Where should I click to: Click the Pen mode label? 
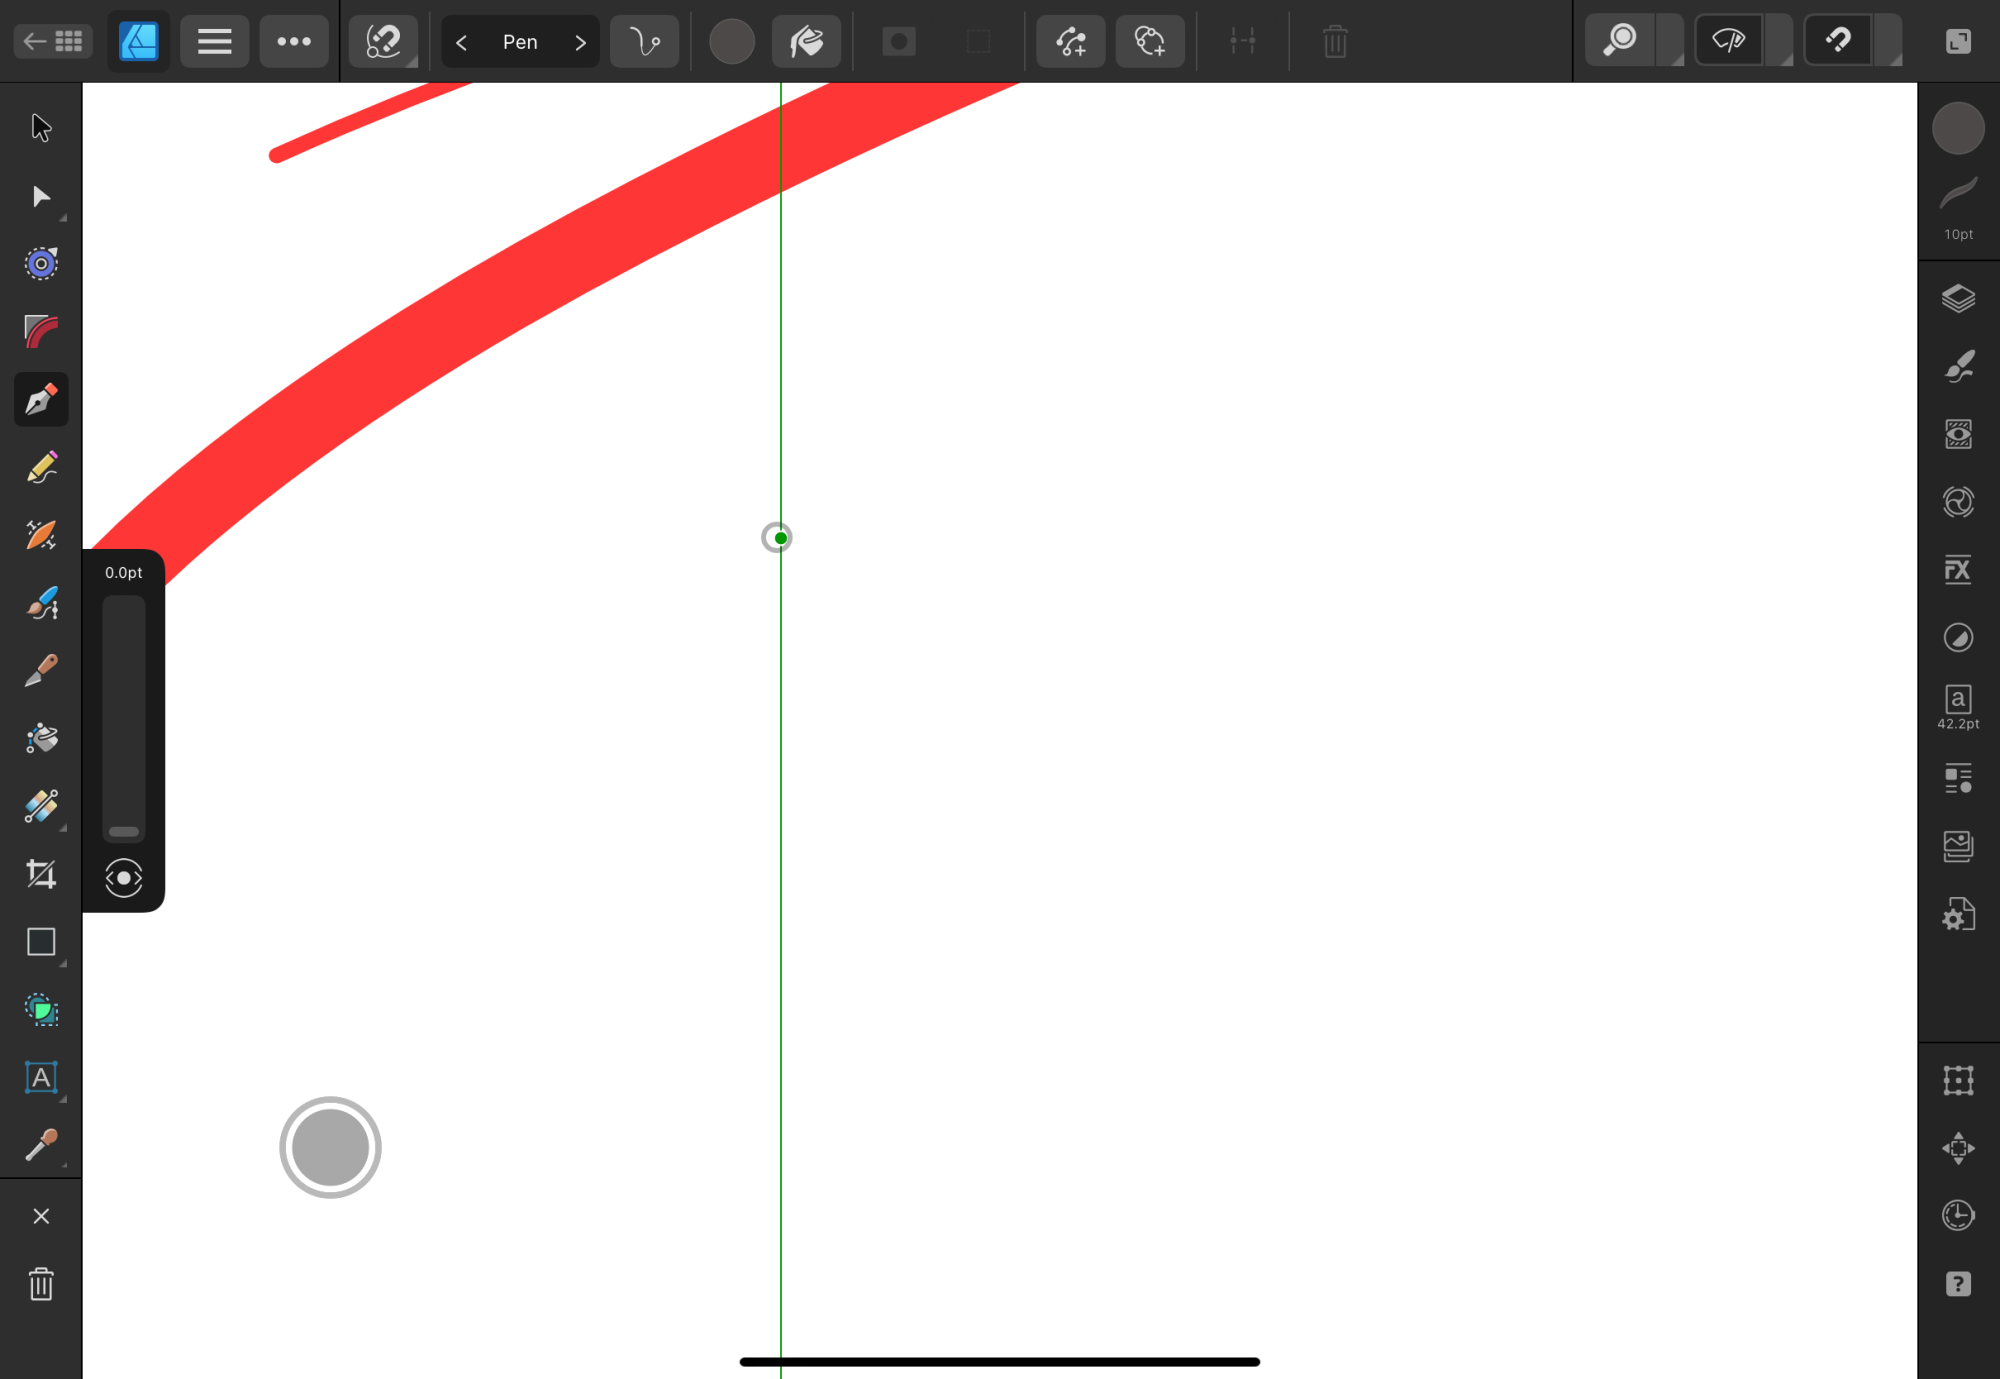520,42
